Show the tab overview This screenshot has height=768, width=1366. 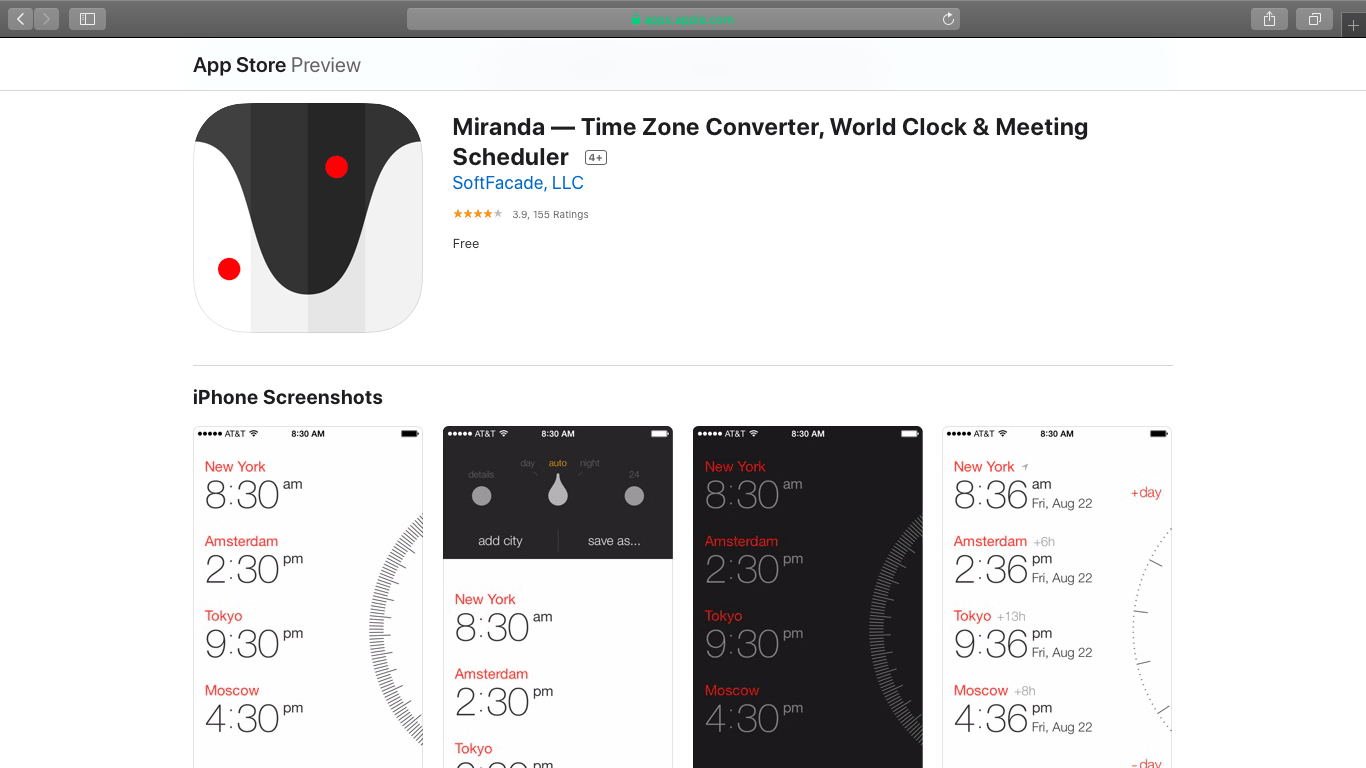click(x=1314, y=19)
